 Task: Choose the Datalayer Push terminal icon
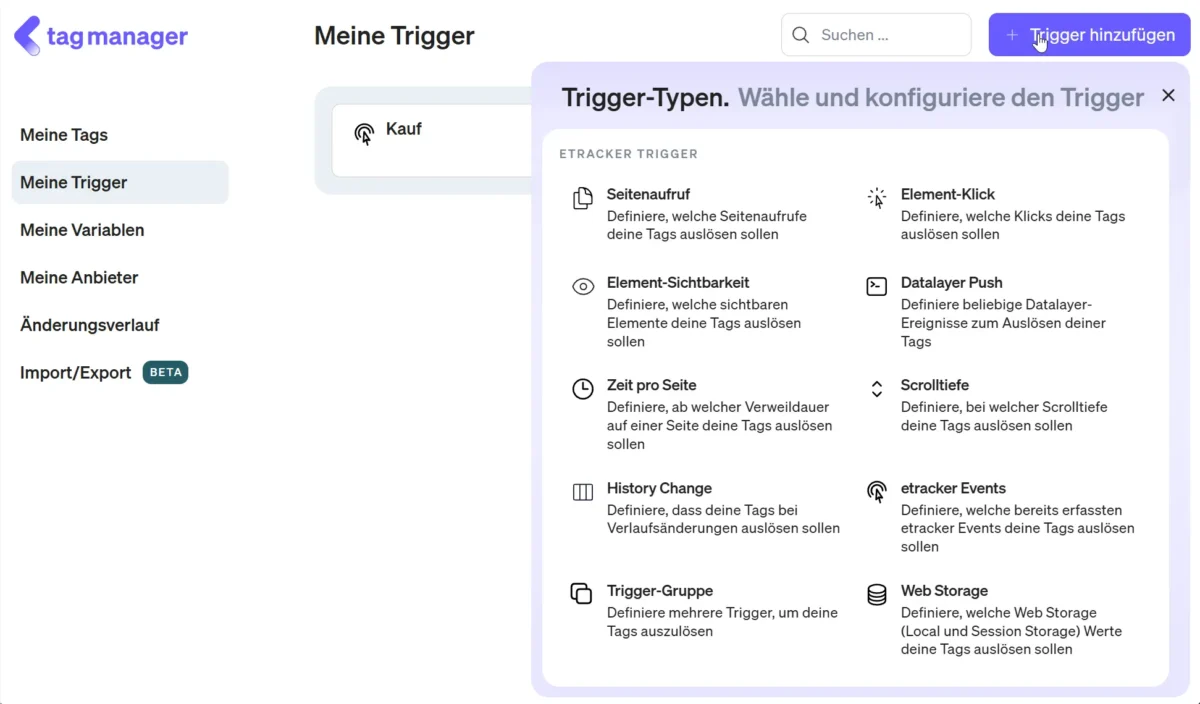tap(876, 287)
